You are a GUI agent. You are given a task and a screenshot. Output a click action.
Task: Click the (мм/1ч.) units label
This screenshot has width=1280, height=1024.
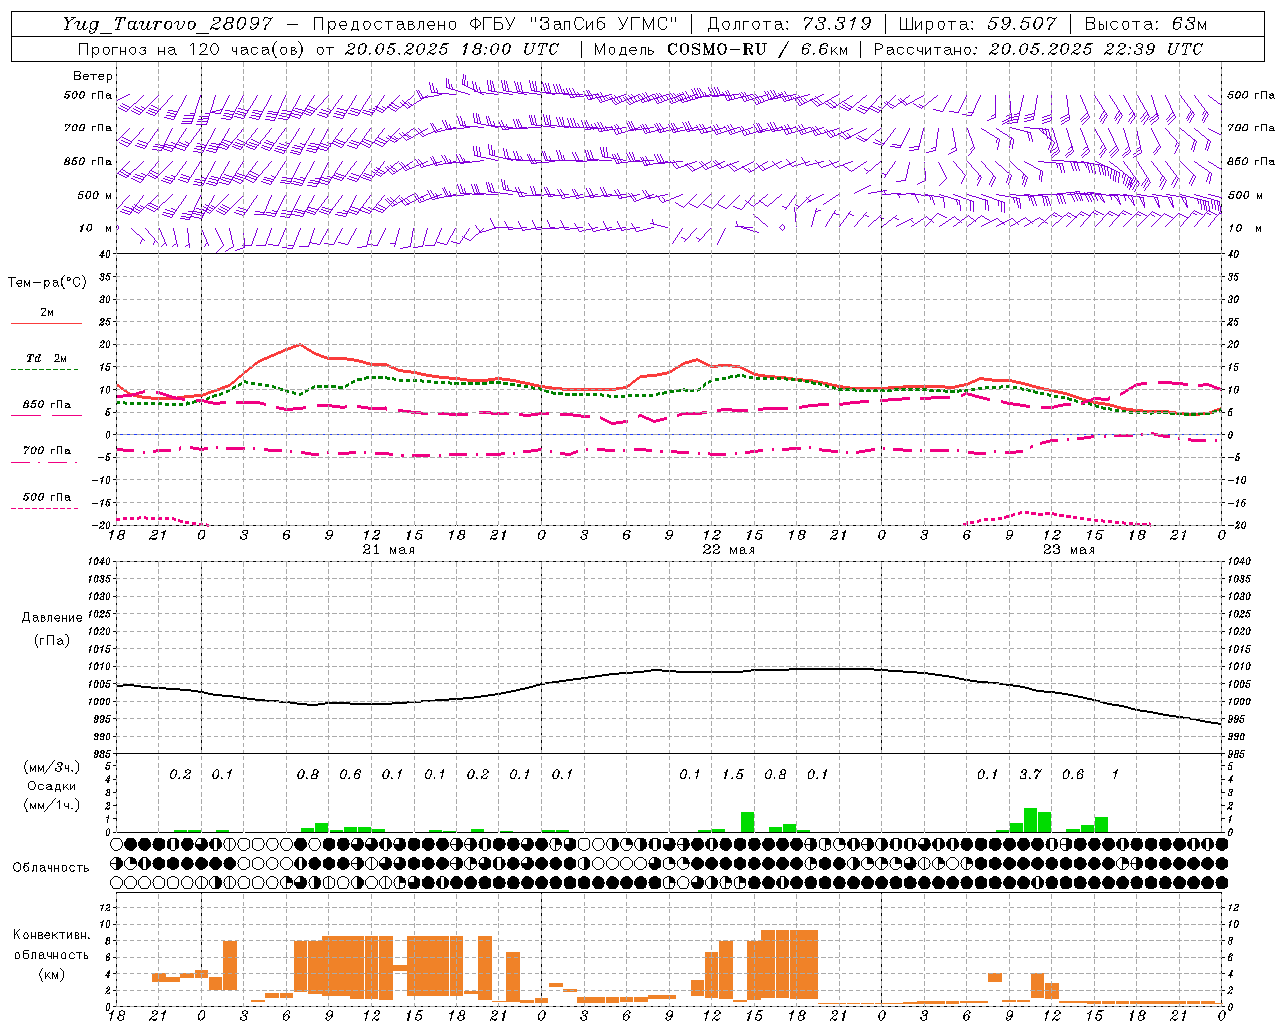[52, 805]
